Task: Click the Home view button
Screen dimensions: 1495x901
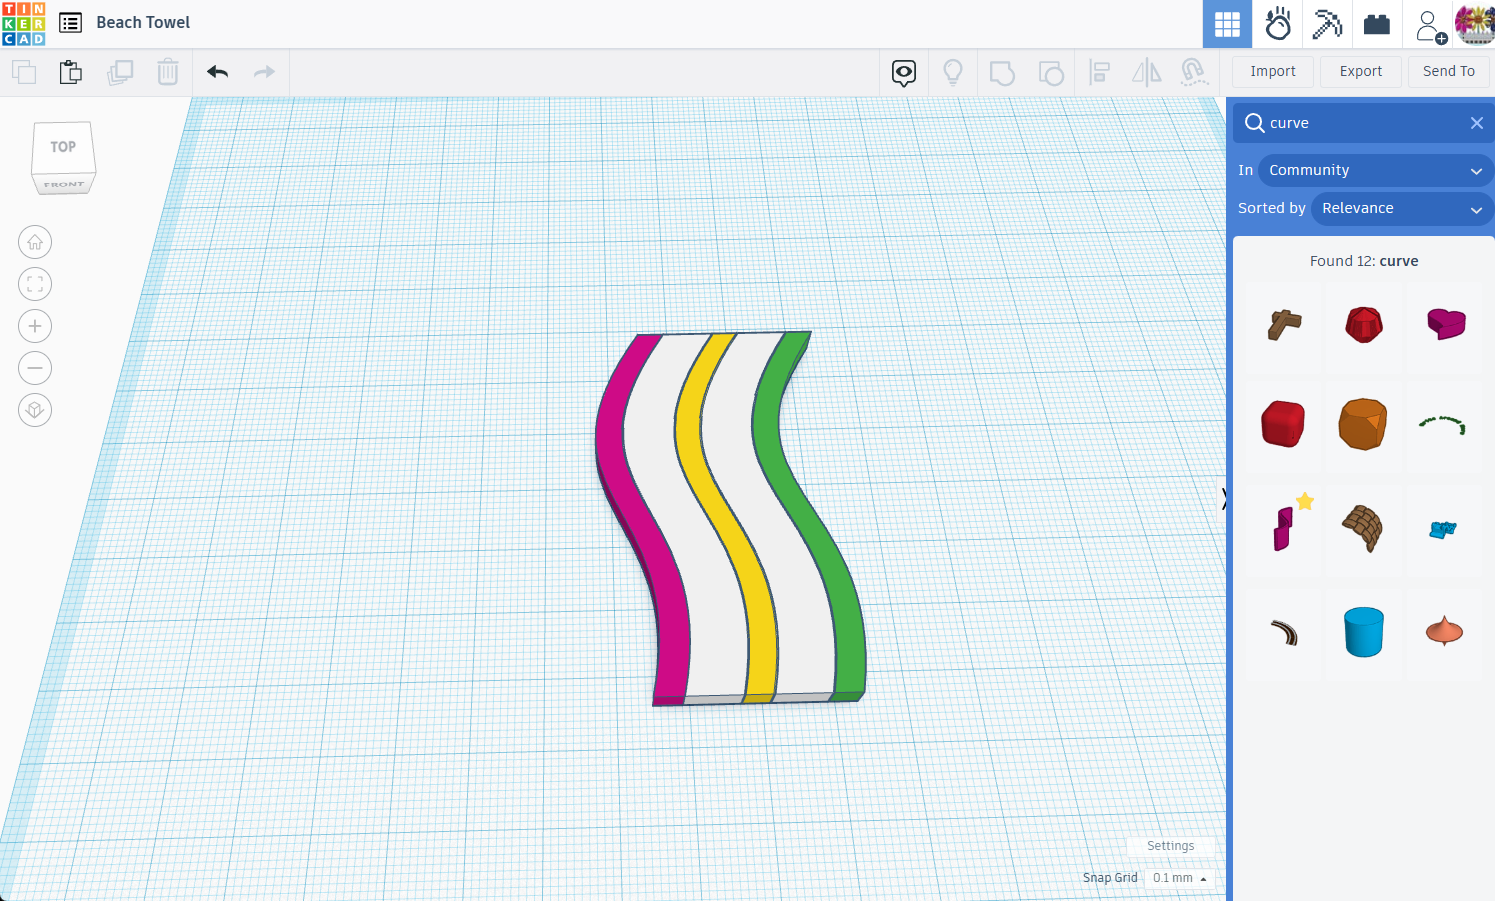Action: (35, 242)
